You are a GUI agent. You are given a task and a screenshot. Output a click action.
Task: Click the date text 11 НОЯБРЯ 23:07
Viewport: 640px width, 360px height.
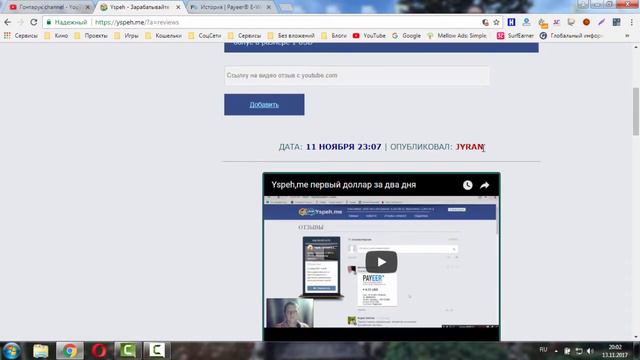click(x=344, y=147)
